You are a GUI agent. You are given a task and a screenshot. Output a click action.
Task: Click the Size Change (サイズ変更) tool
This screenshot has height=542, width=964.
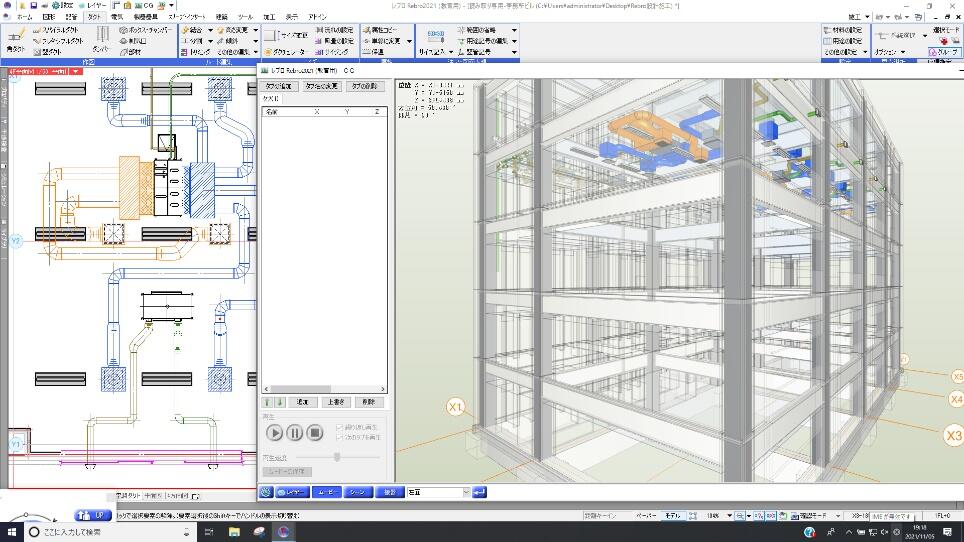point(286,36)
